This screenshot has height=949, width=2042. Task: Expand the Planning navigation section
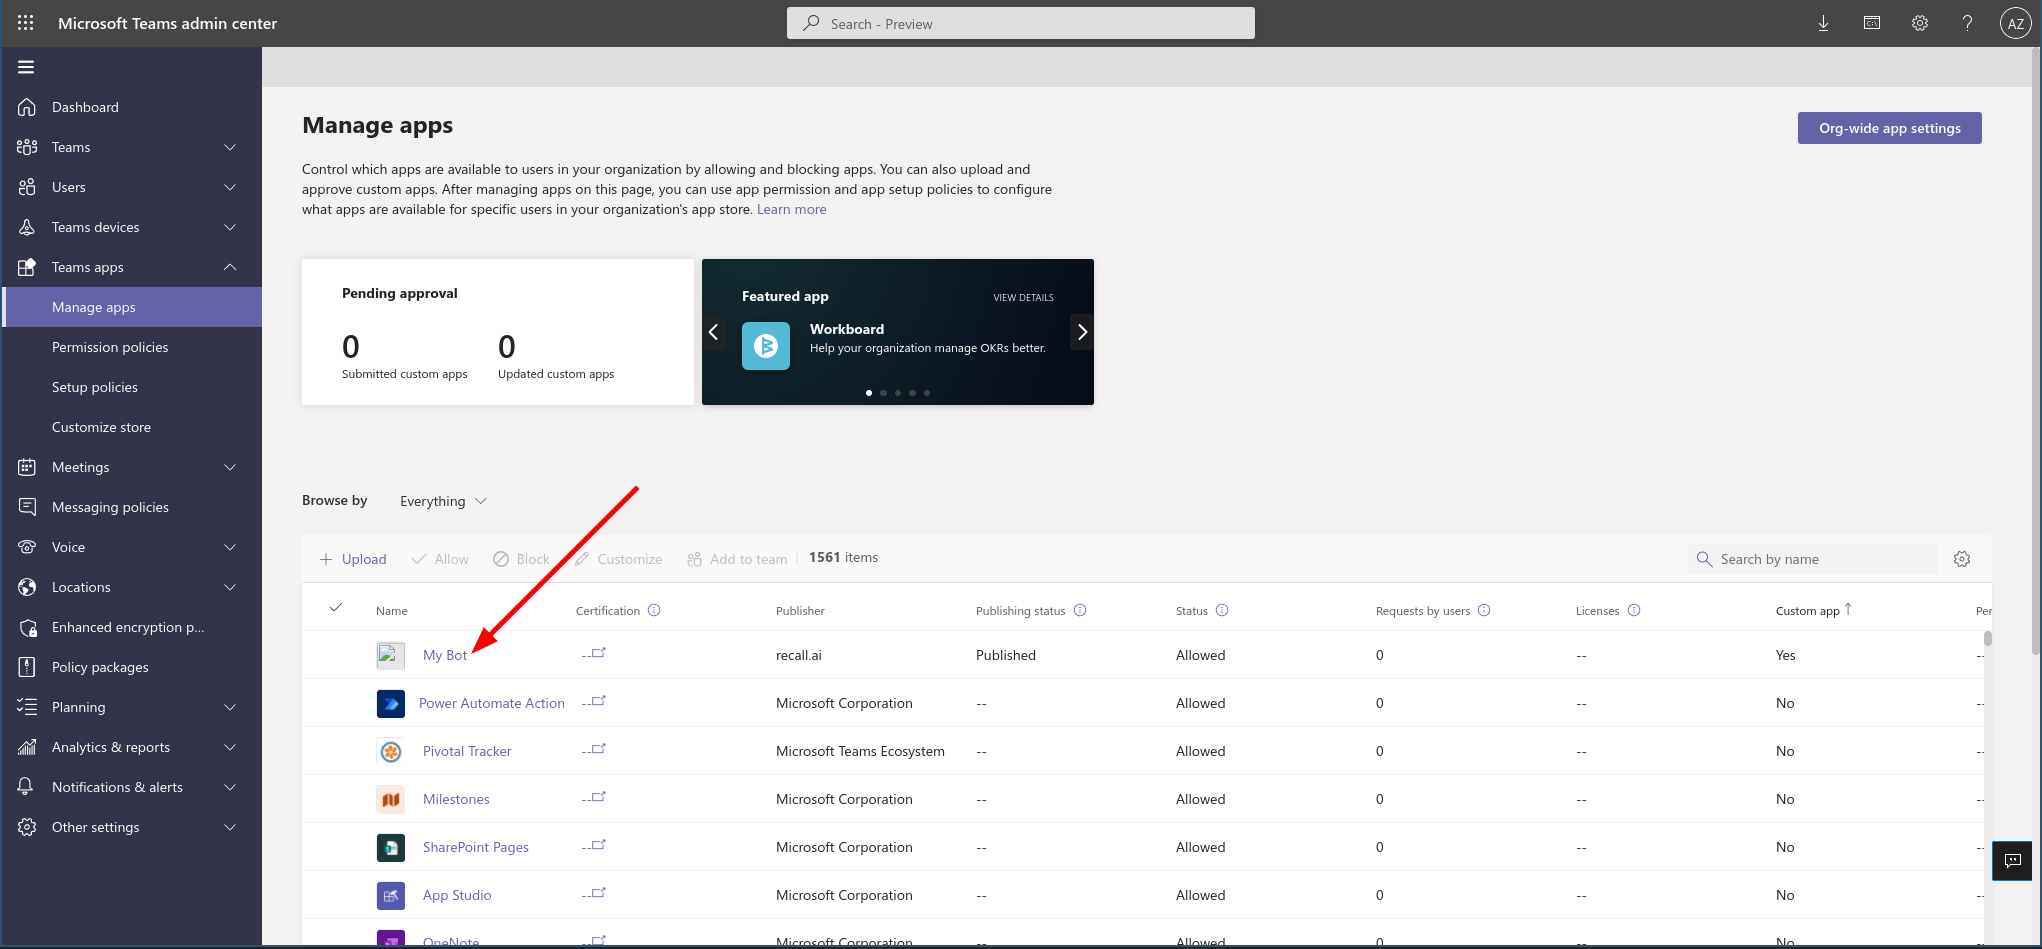coord(230,707)
